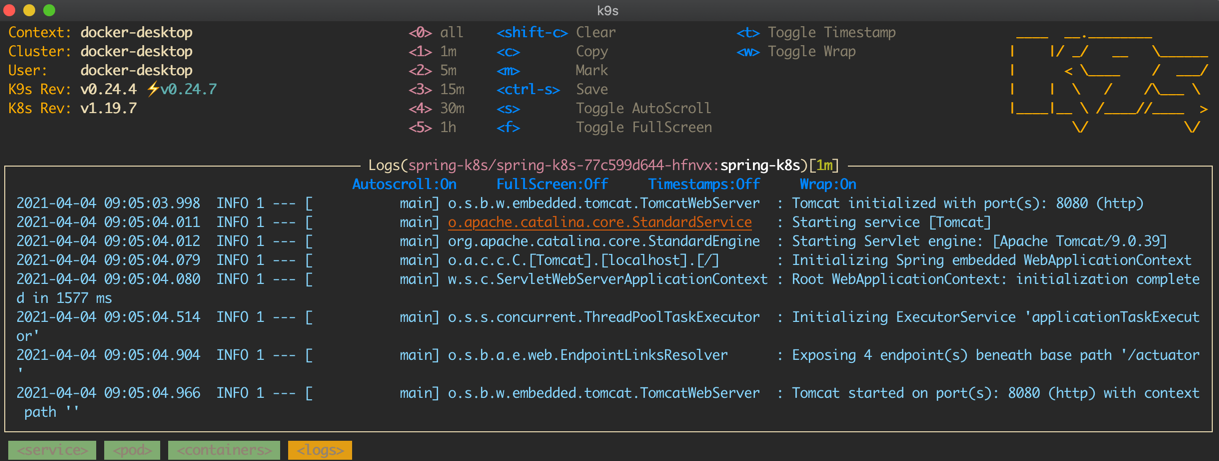Click the timestamp 09:05:04.514
Viewport: 1219px width, 461px height.
point(152,318)
